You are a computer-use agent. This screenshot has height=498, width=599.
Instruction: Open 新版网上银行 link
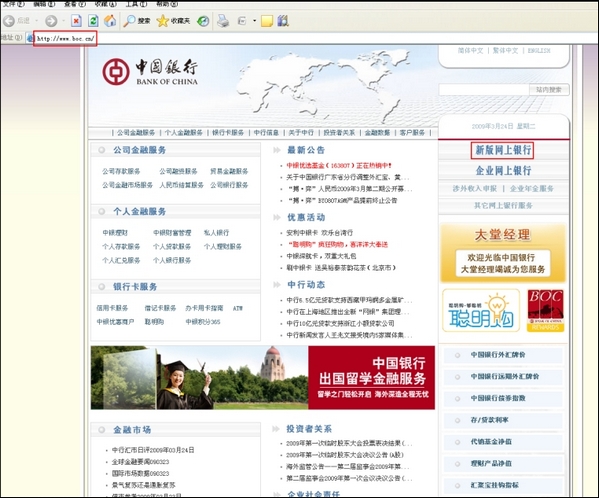(x=503, y=150)
